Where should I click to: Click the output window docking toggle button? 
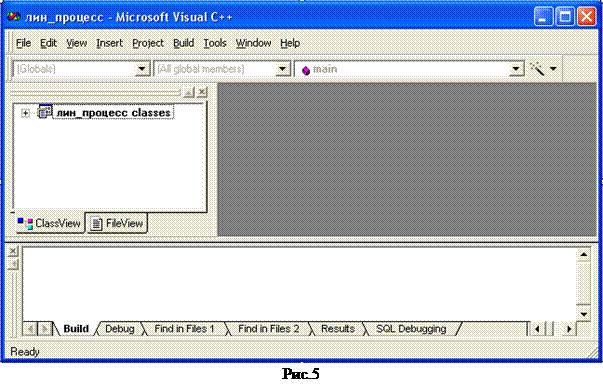pos(13,264)
